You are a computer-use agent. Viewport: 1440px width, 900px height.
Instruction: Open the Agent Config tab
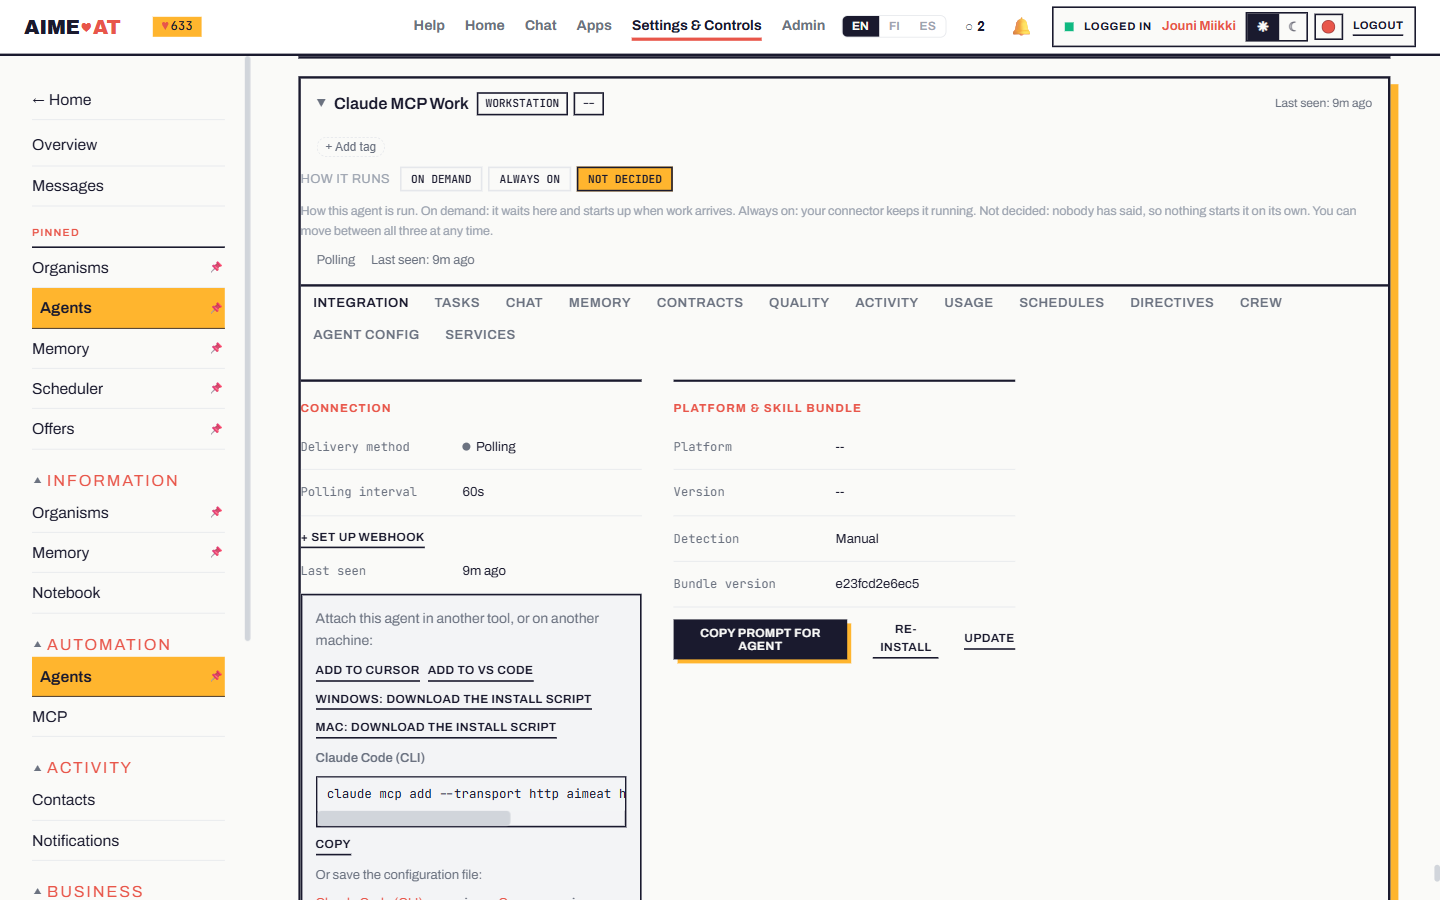[366, 335]
